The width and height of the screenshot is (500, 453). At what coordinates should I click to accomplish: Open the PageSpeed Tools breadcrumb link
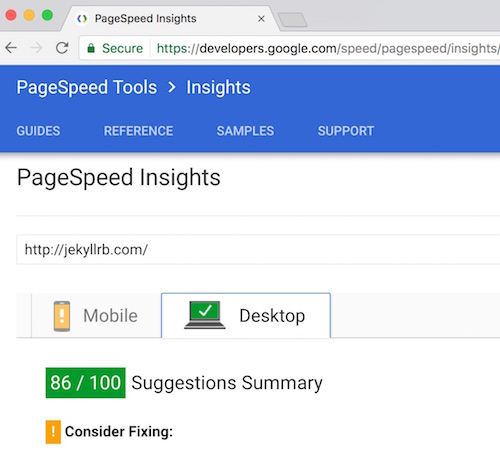[x=87, y=87]
